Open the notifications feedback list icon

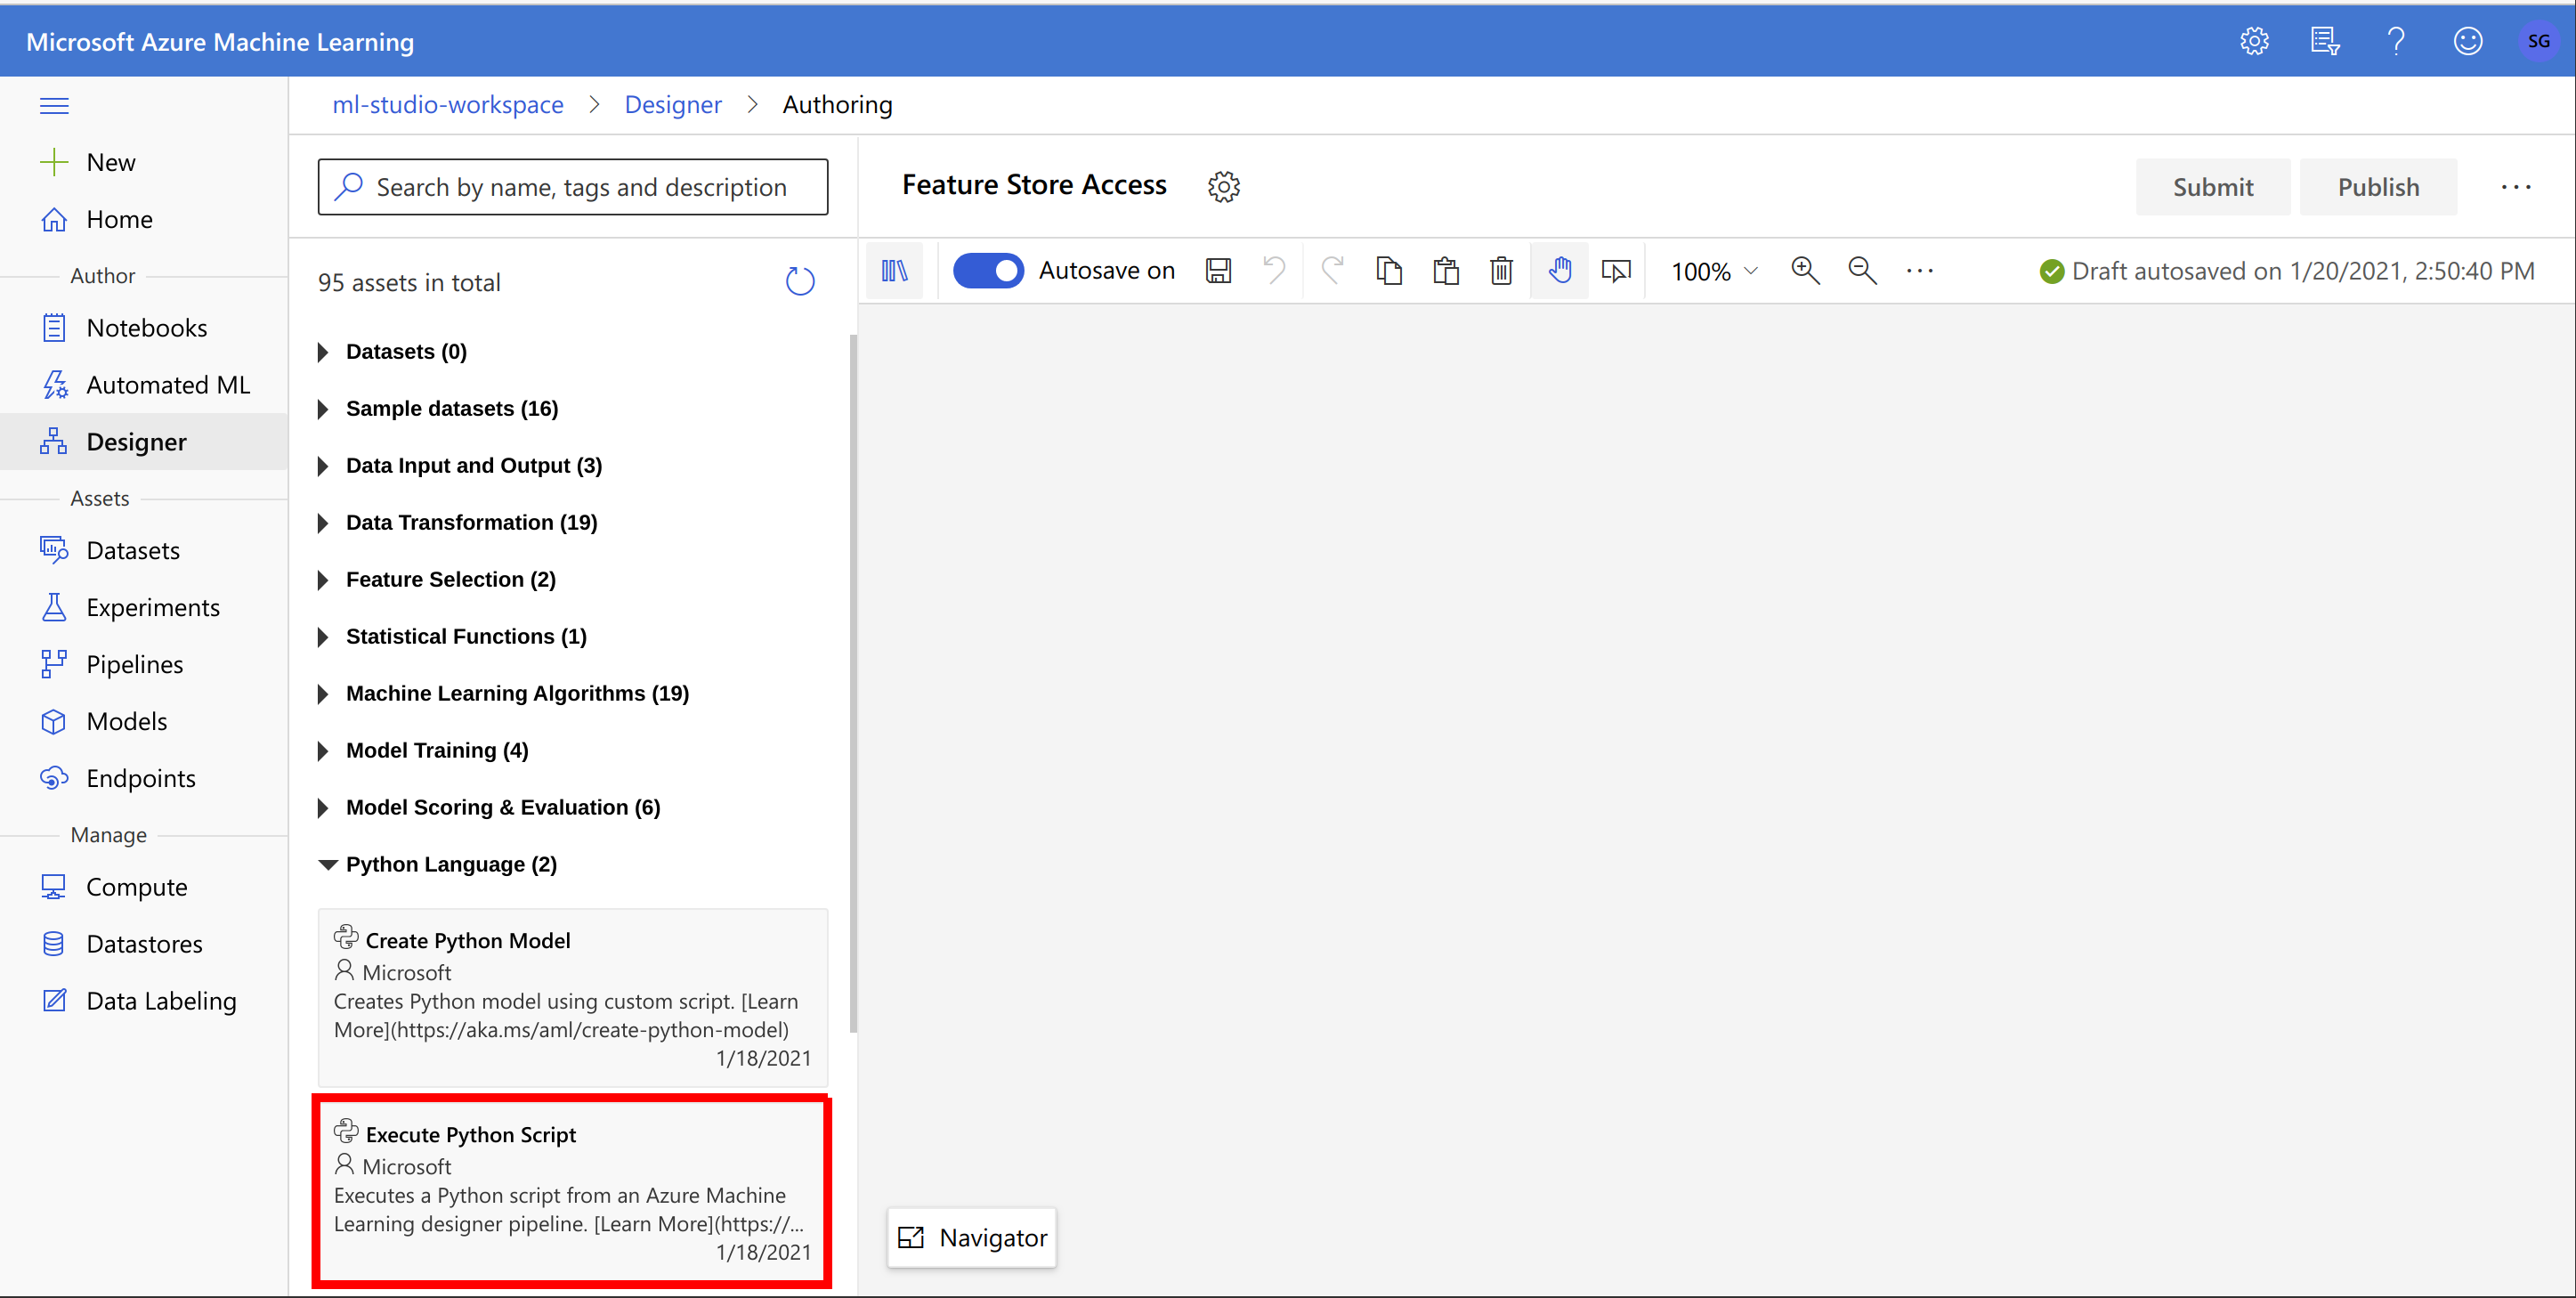(2325, 41)
